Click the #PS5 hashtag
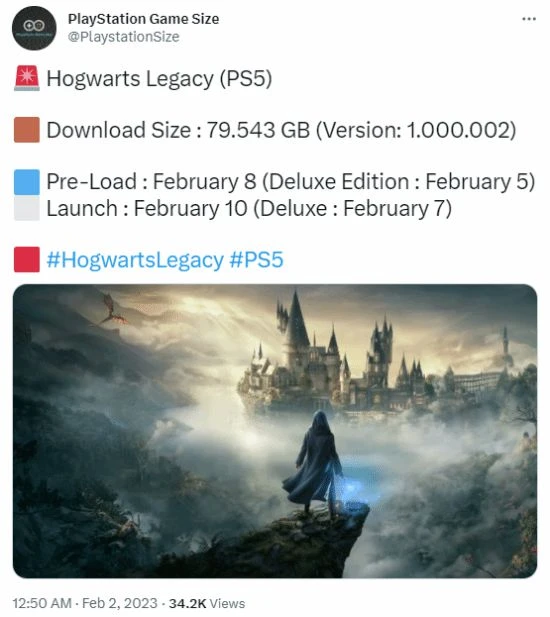 click(256, 260)
